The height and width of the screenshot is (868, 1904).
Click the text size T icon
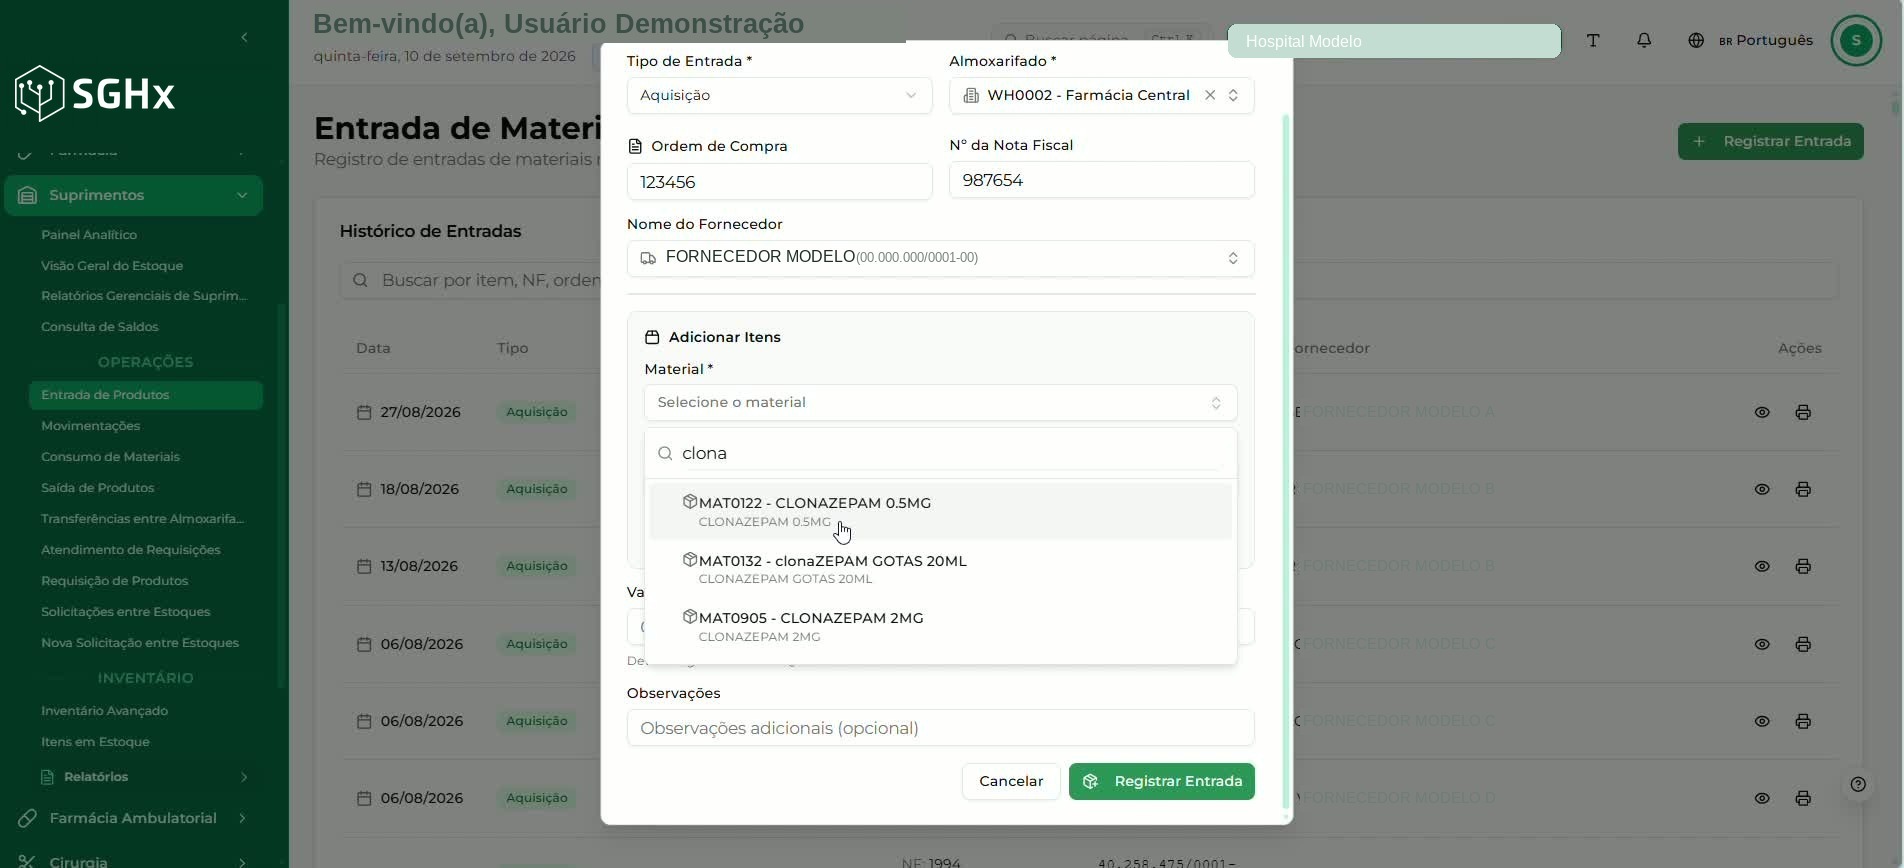click(1593, 41)
